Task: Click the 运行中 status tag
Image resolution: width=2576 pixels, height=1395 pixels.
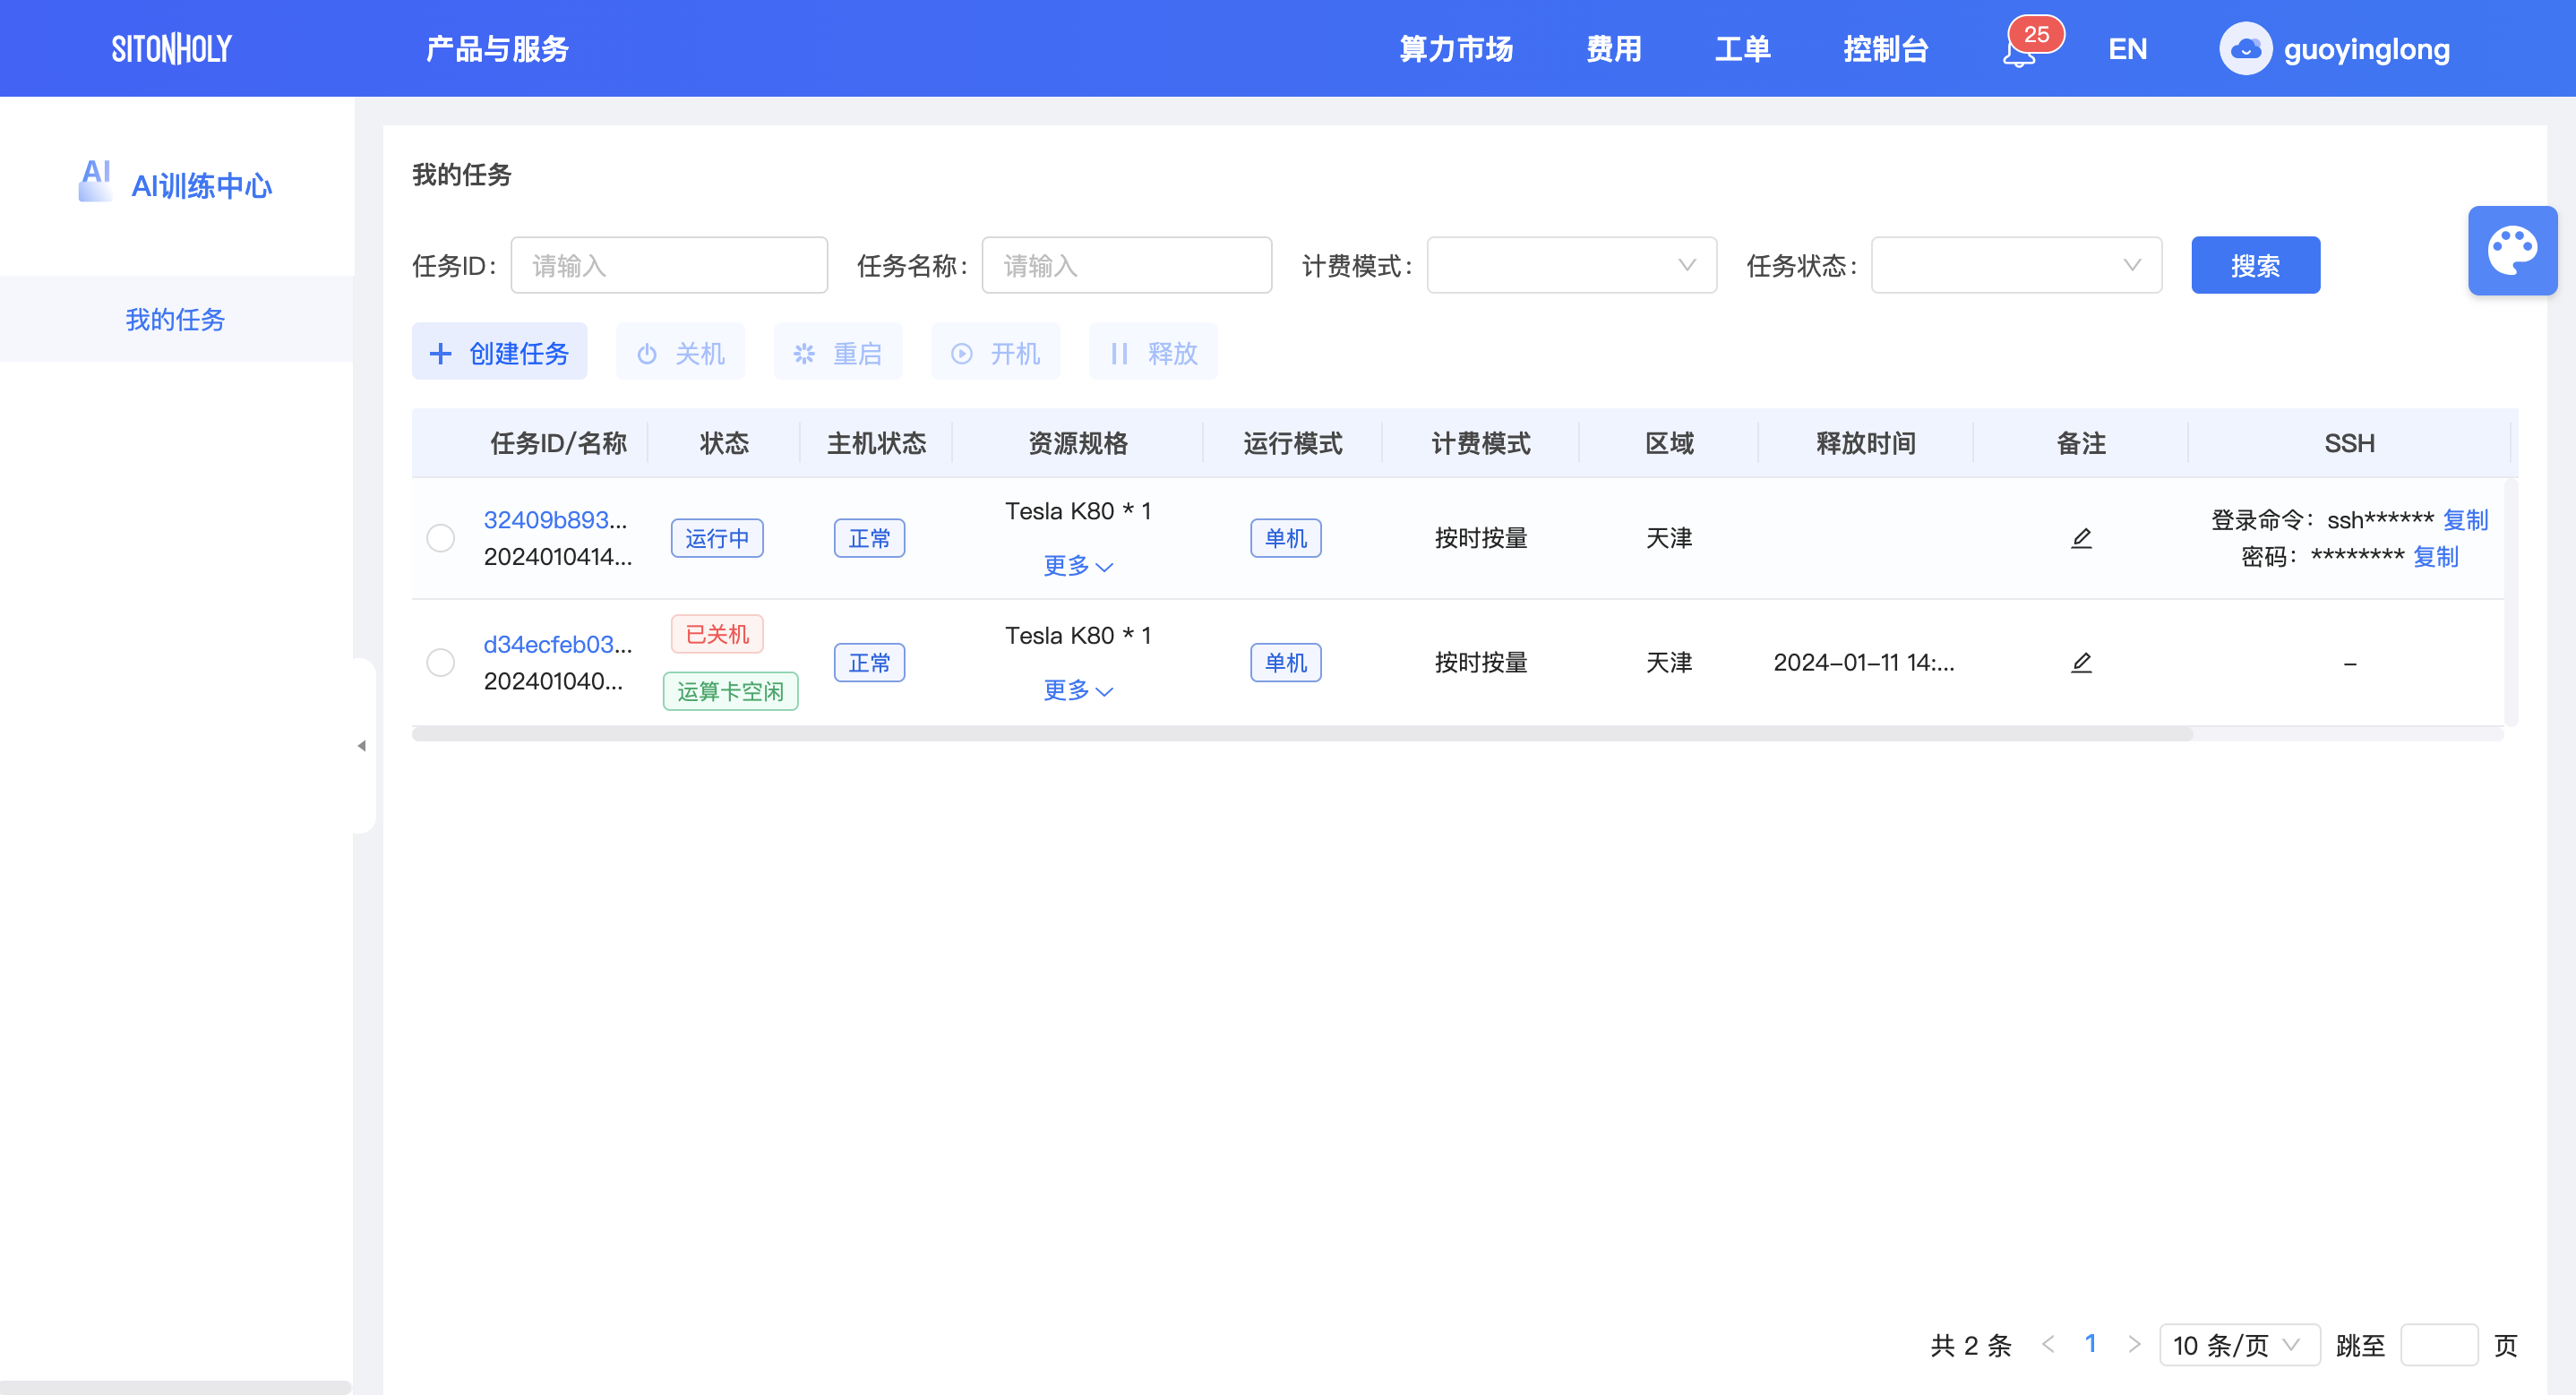Action: [x=717, y=539]
